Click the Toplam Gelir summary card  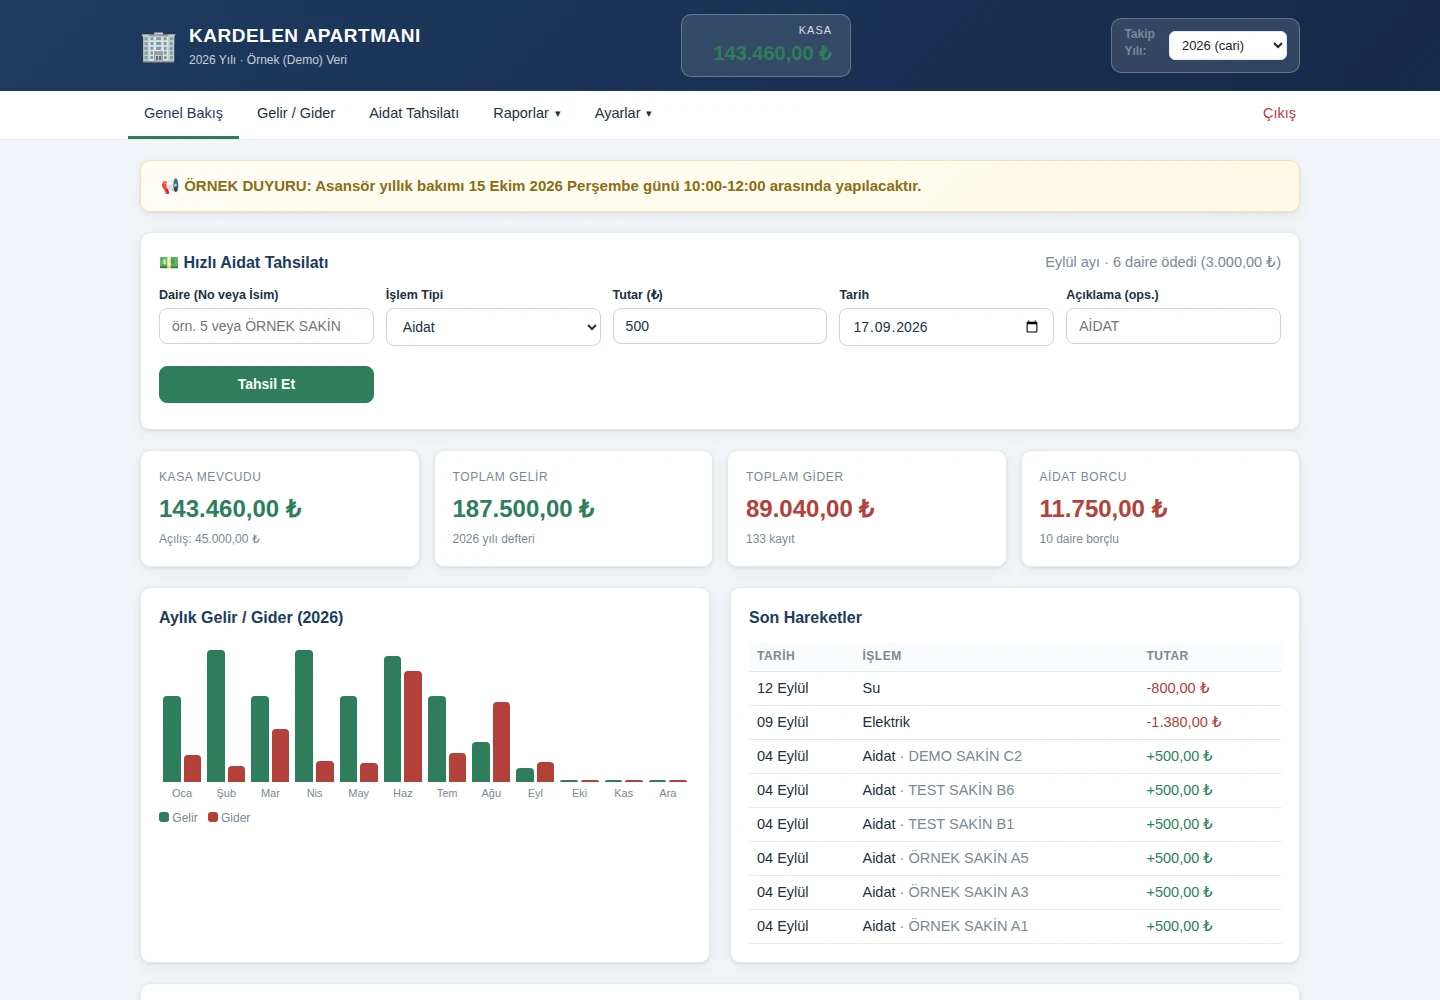pyautogui.click(x=573, y=508)
